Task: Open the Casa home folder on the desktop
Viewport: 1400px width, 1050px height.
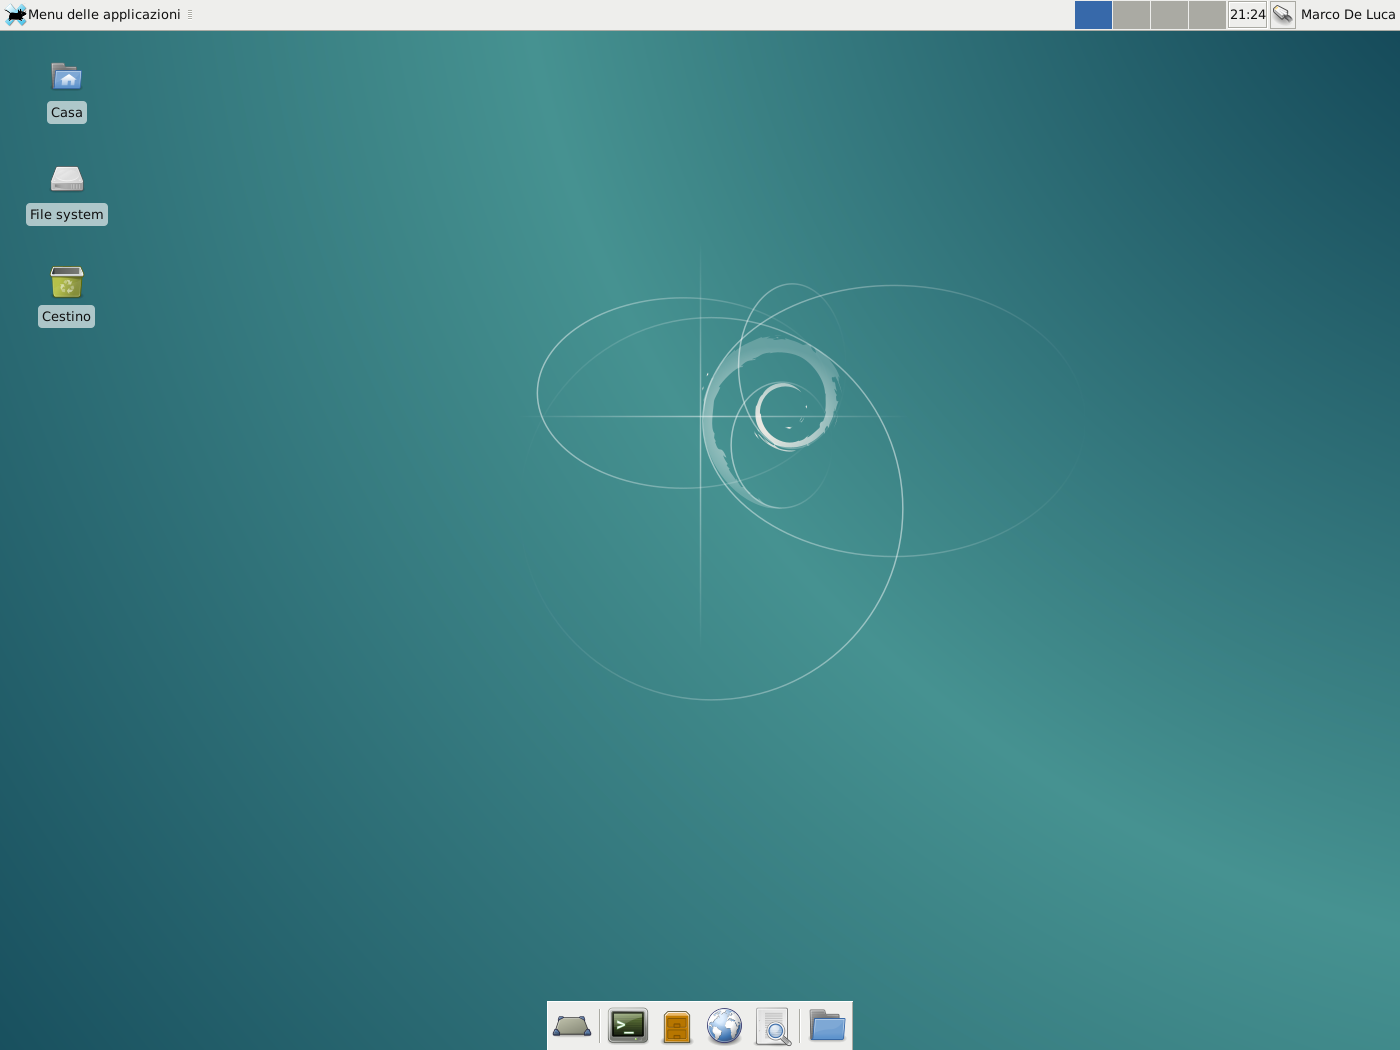Action: tap(66, 78)
